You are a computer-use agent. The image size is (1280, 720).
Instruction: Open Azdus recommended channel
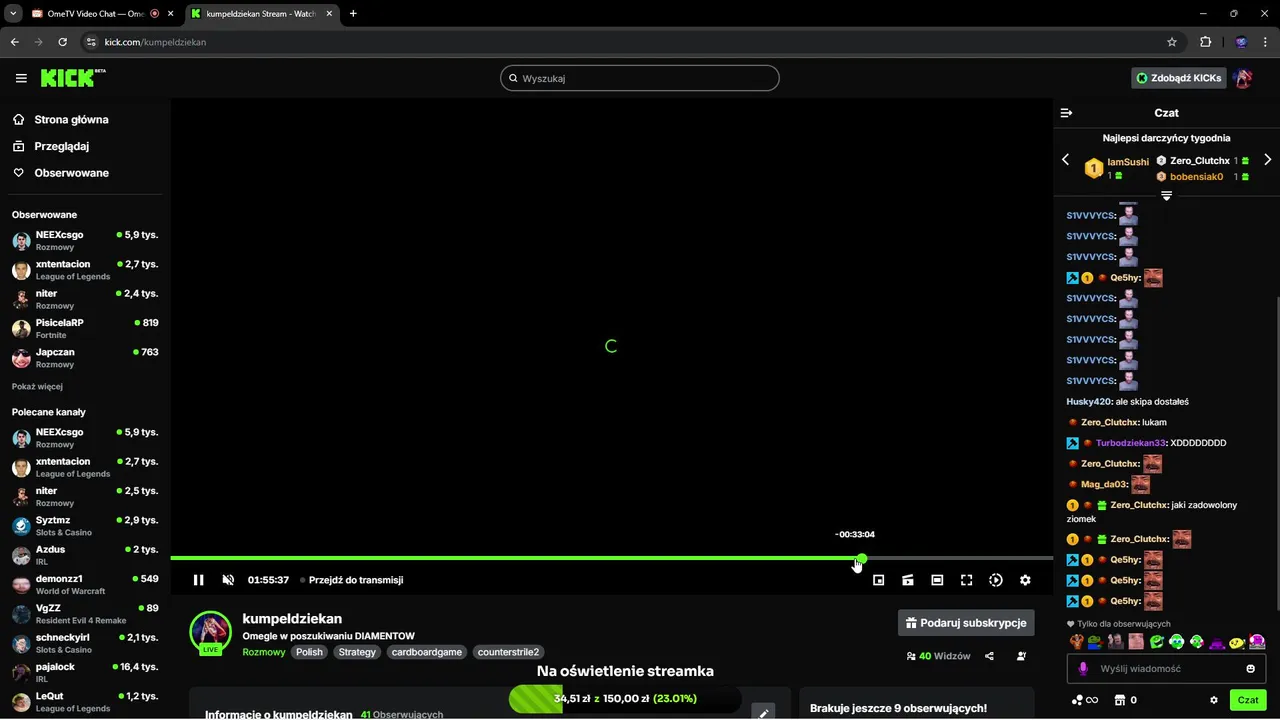pyautogui.click(x=85, y=555)
